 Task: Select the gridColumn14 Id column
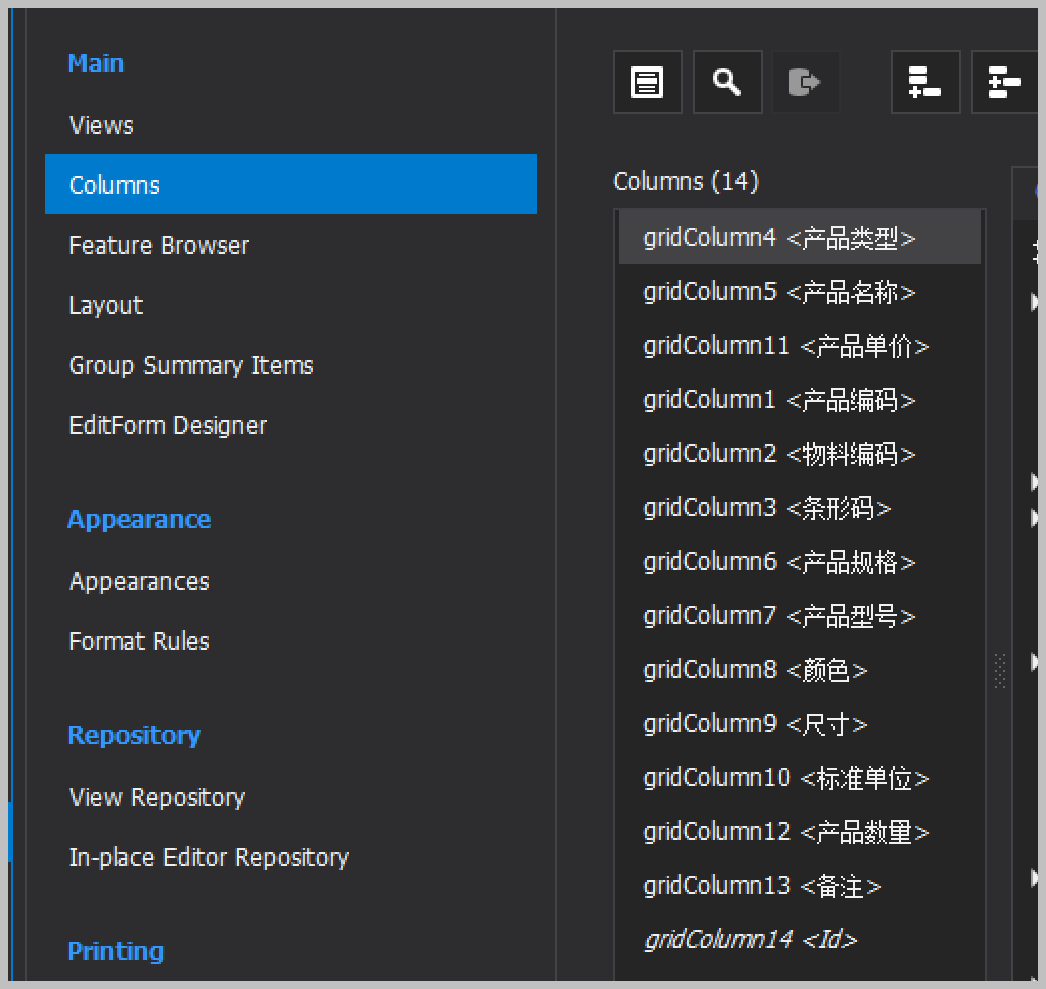[x=750, y=939]
